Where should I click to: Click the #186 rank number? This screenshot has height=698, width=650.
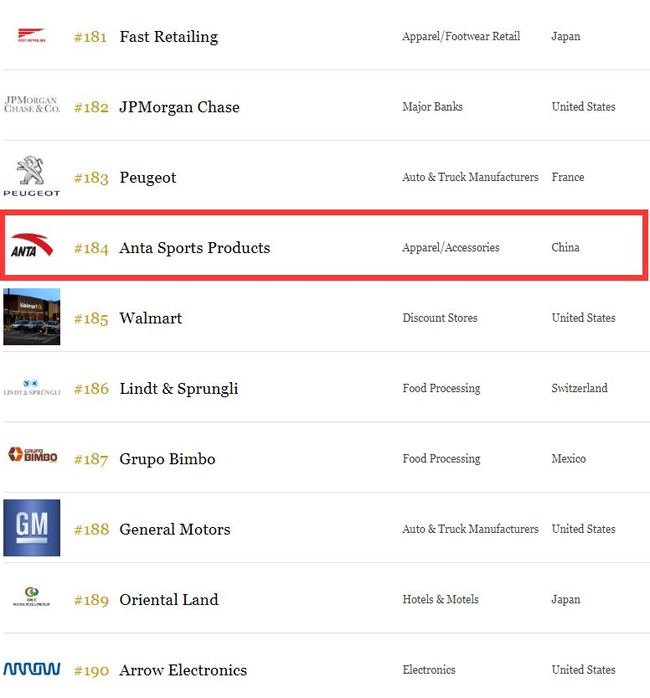click(91, 389)
